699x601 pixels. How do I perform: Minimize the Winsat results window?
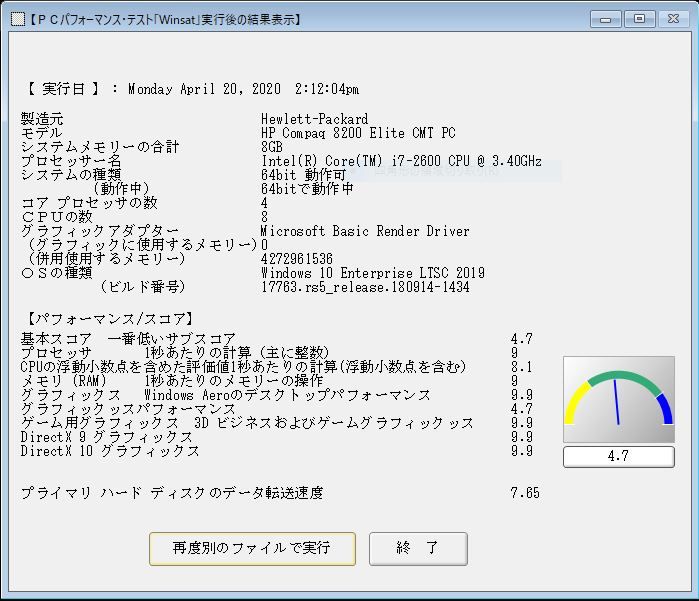[606, 18]
